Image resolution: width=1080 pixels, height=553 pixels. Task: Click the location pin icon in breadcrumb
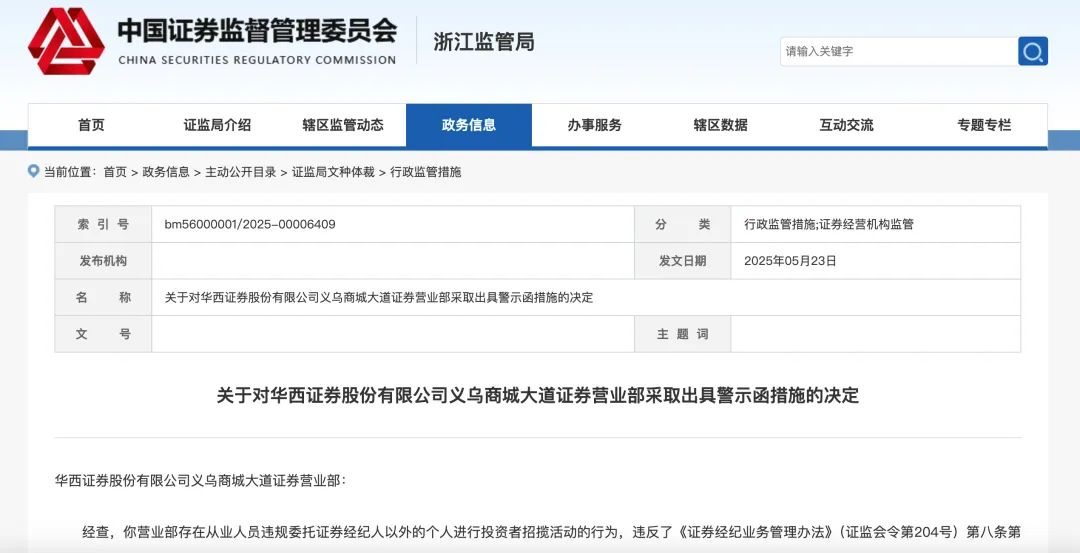[33, 172]
